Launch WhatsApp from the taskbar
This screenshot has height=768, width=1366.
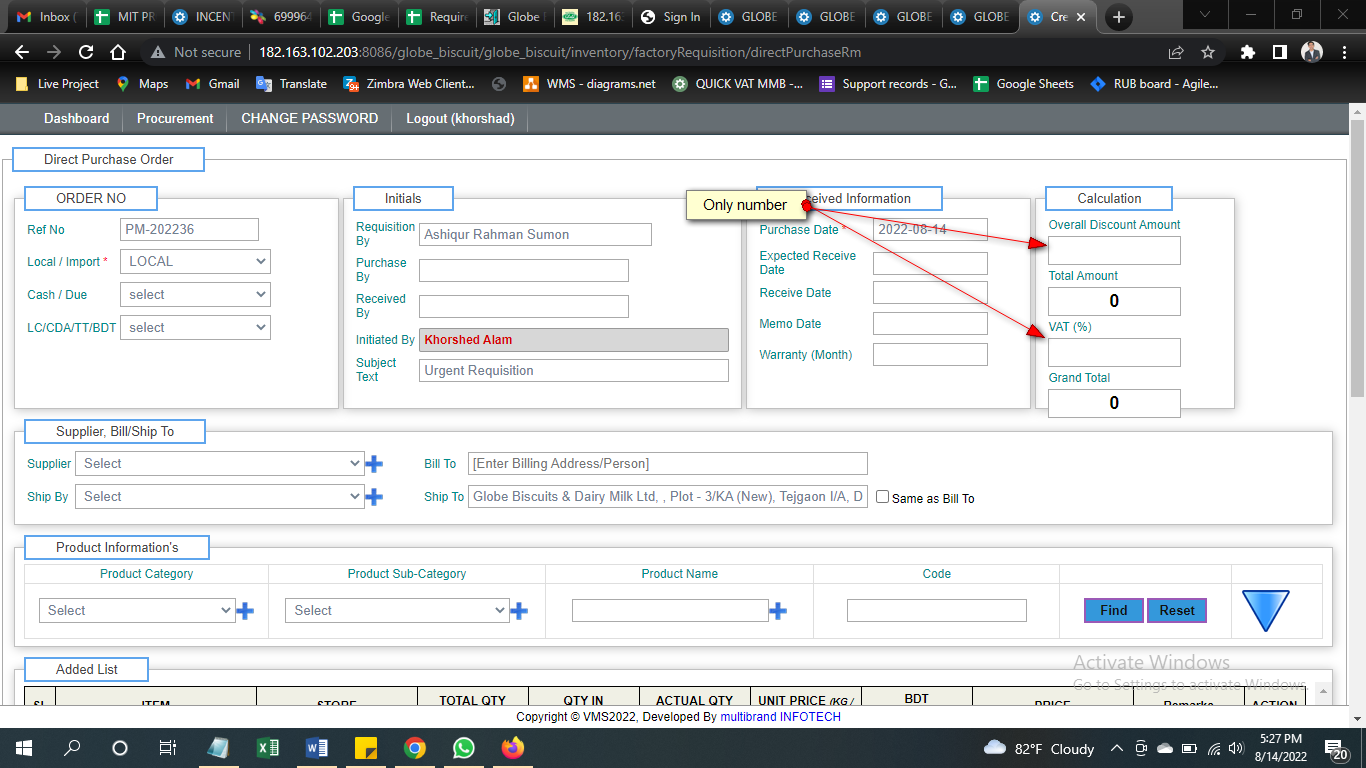click(x=464, y=748)
